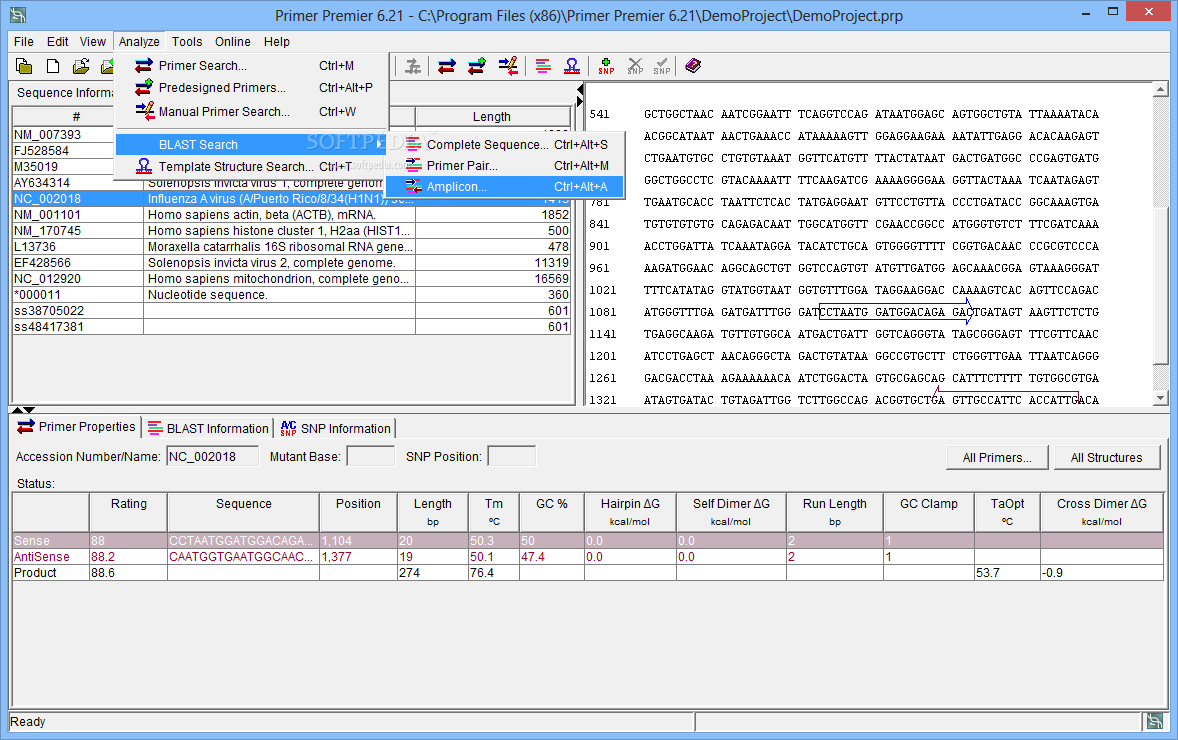Viewport: 1178px width, 740px height.
Task: Click the remove SNP toolbar icon
Action: coord(635,66)
